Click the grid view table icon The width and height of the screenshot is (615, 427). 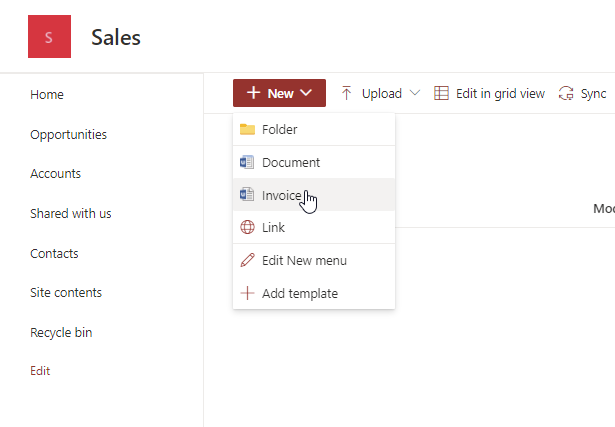[441, 93]
